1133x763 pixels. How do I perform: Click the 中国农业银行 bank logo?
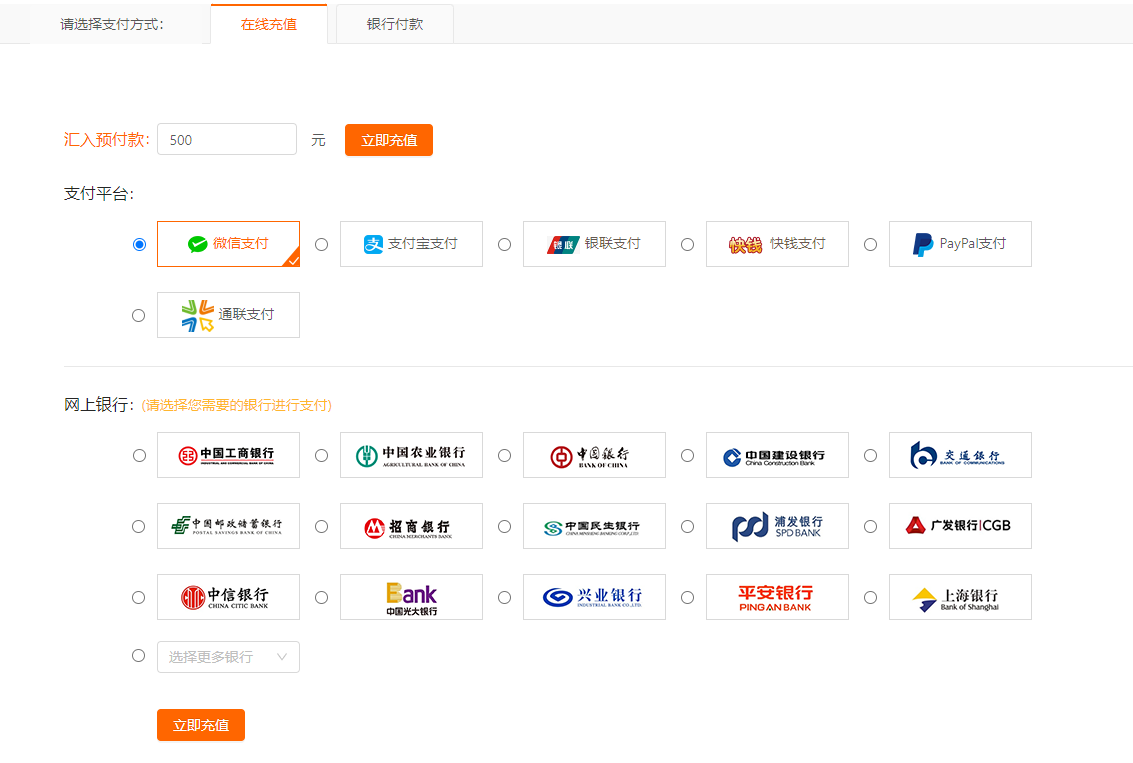(x=411, y=455)
